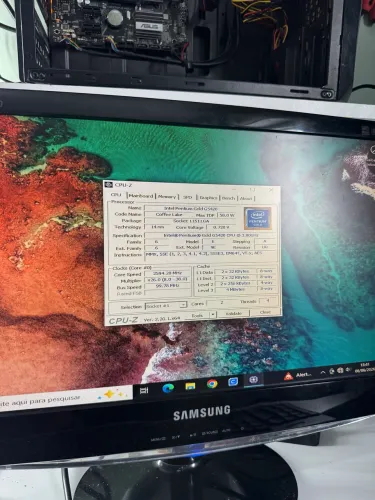
Task: Click the Core Speed value
Action: (x=167, y=273)
